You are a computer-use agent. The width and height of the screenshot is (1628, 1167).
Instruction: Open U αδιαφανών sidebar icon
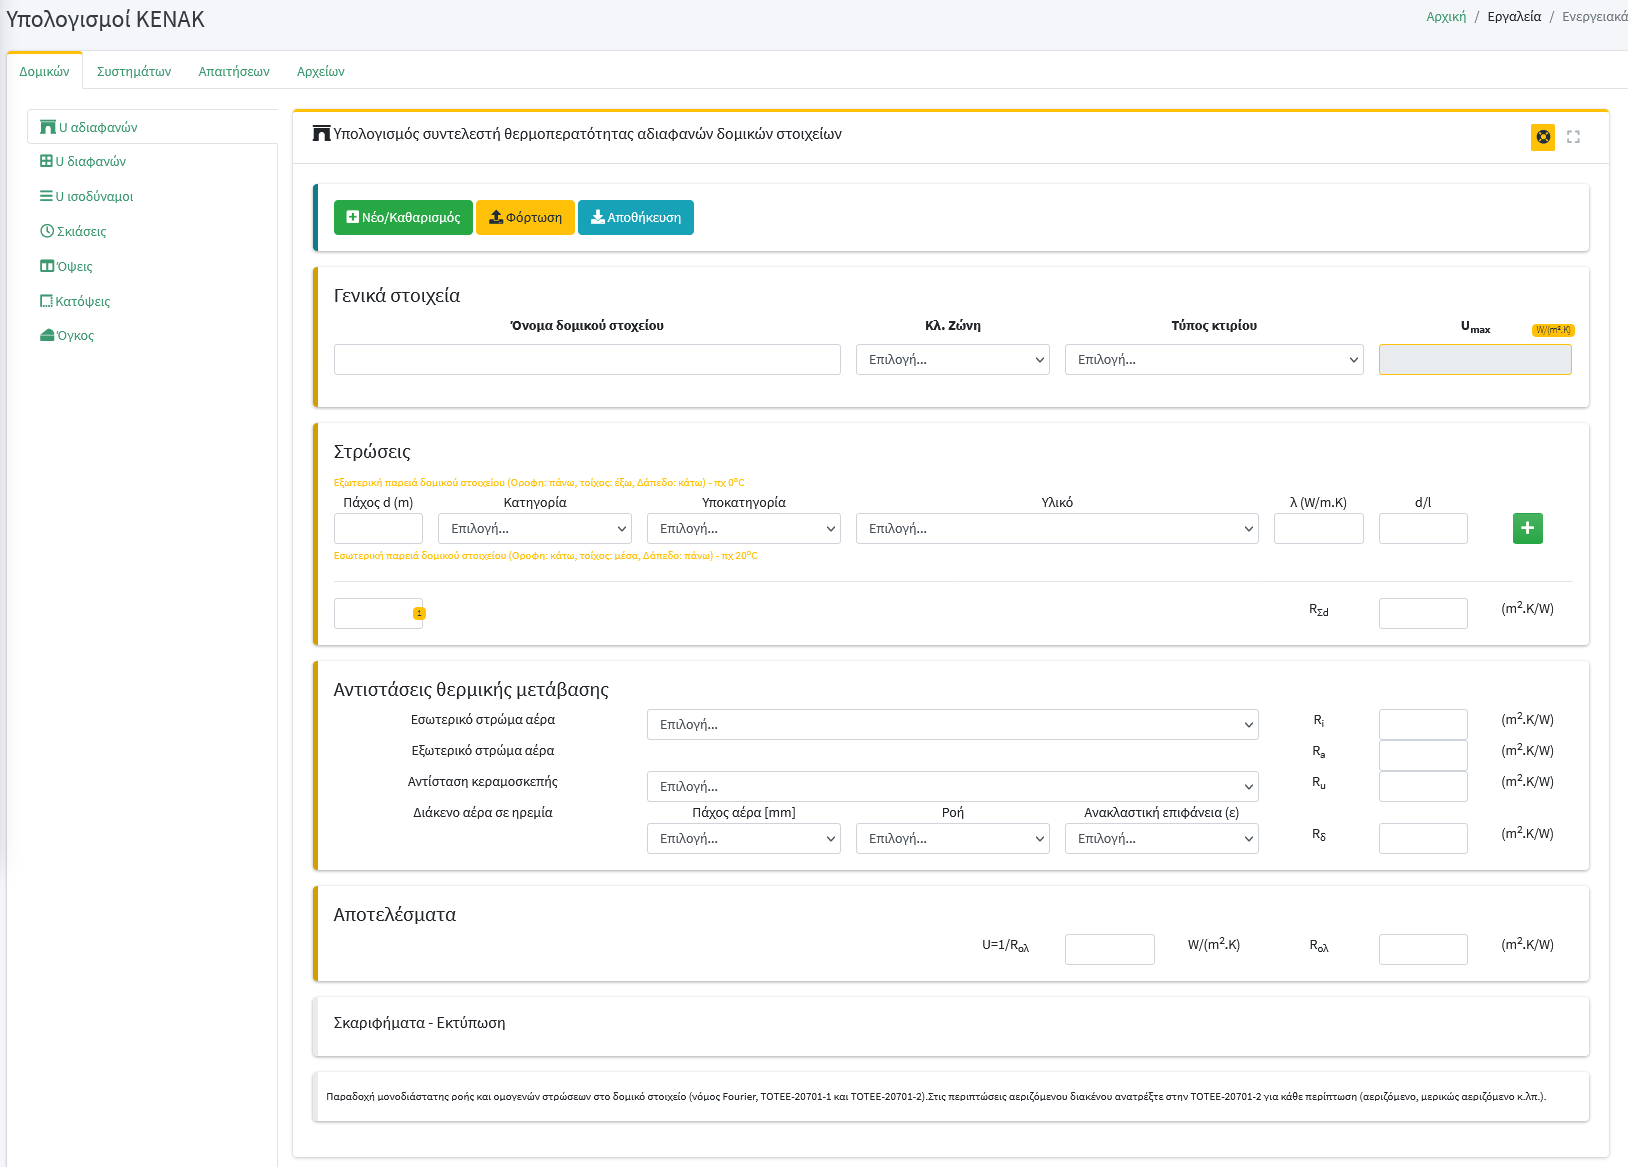pyautogui.click(x=47, y=127)
